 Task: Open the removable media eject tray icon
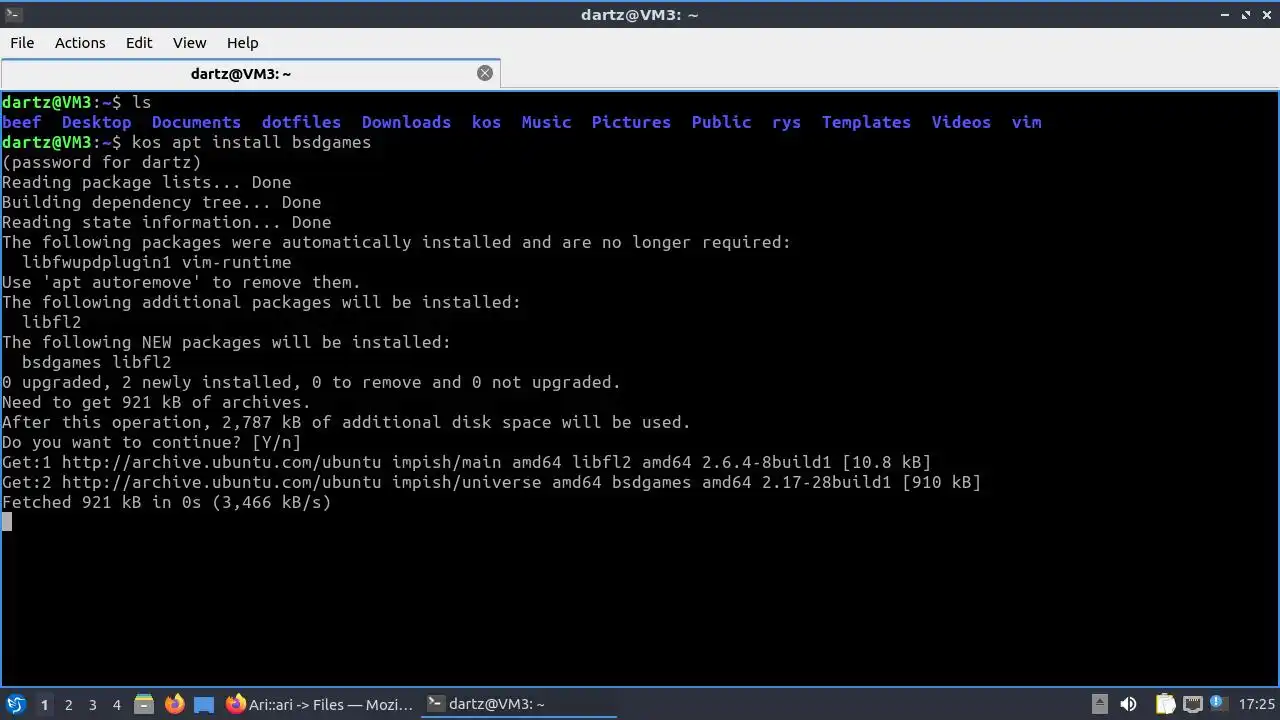tap(1099, 704)
